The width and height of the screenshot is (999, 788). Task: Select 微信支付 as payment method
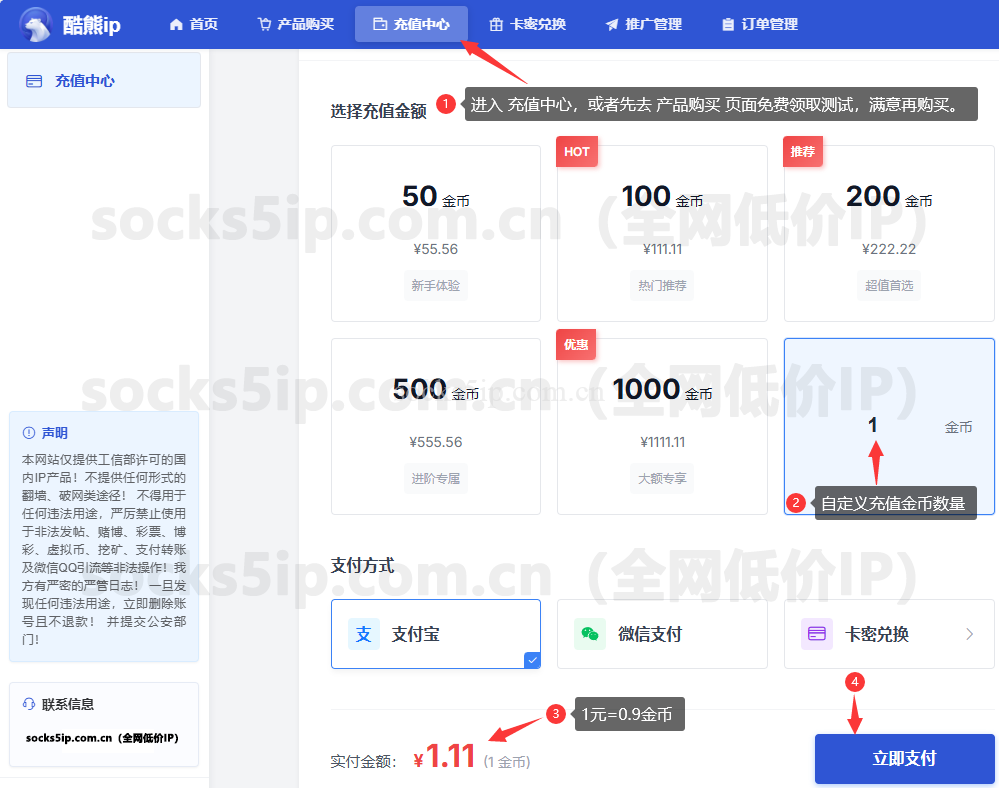click(x=662, y=634)
